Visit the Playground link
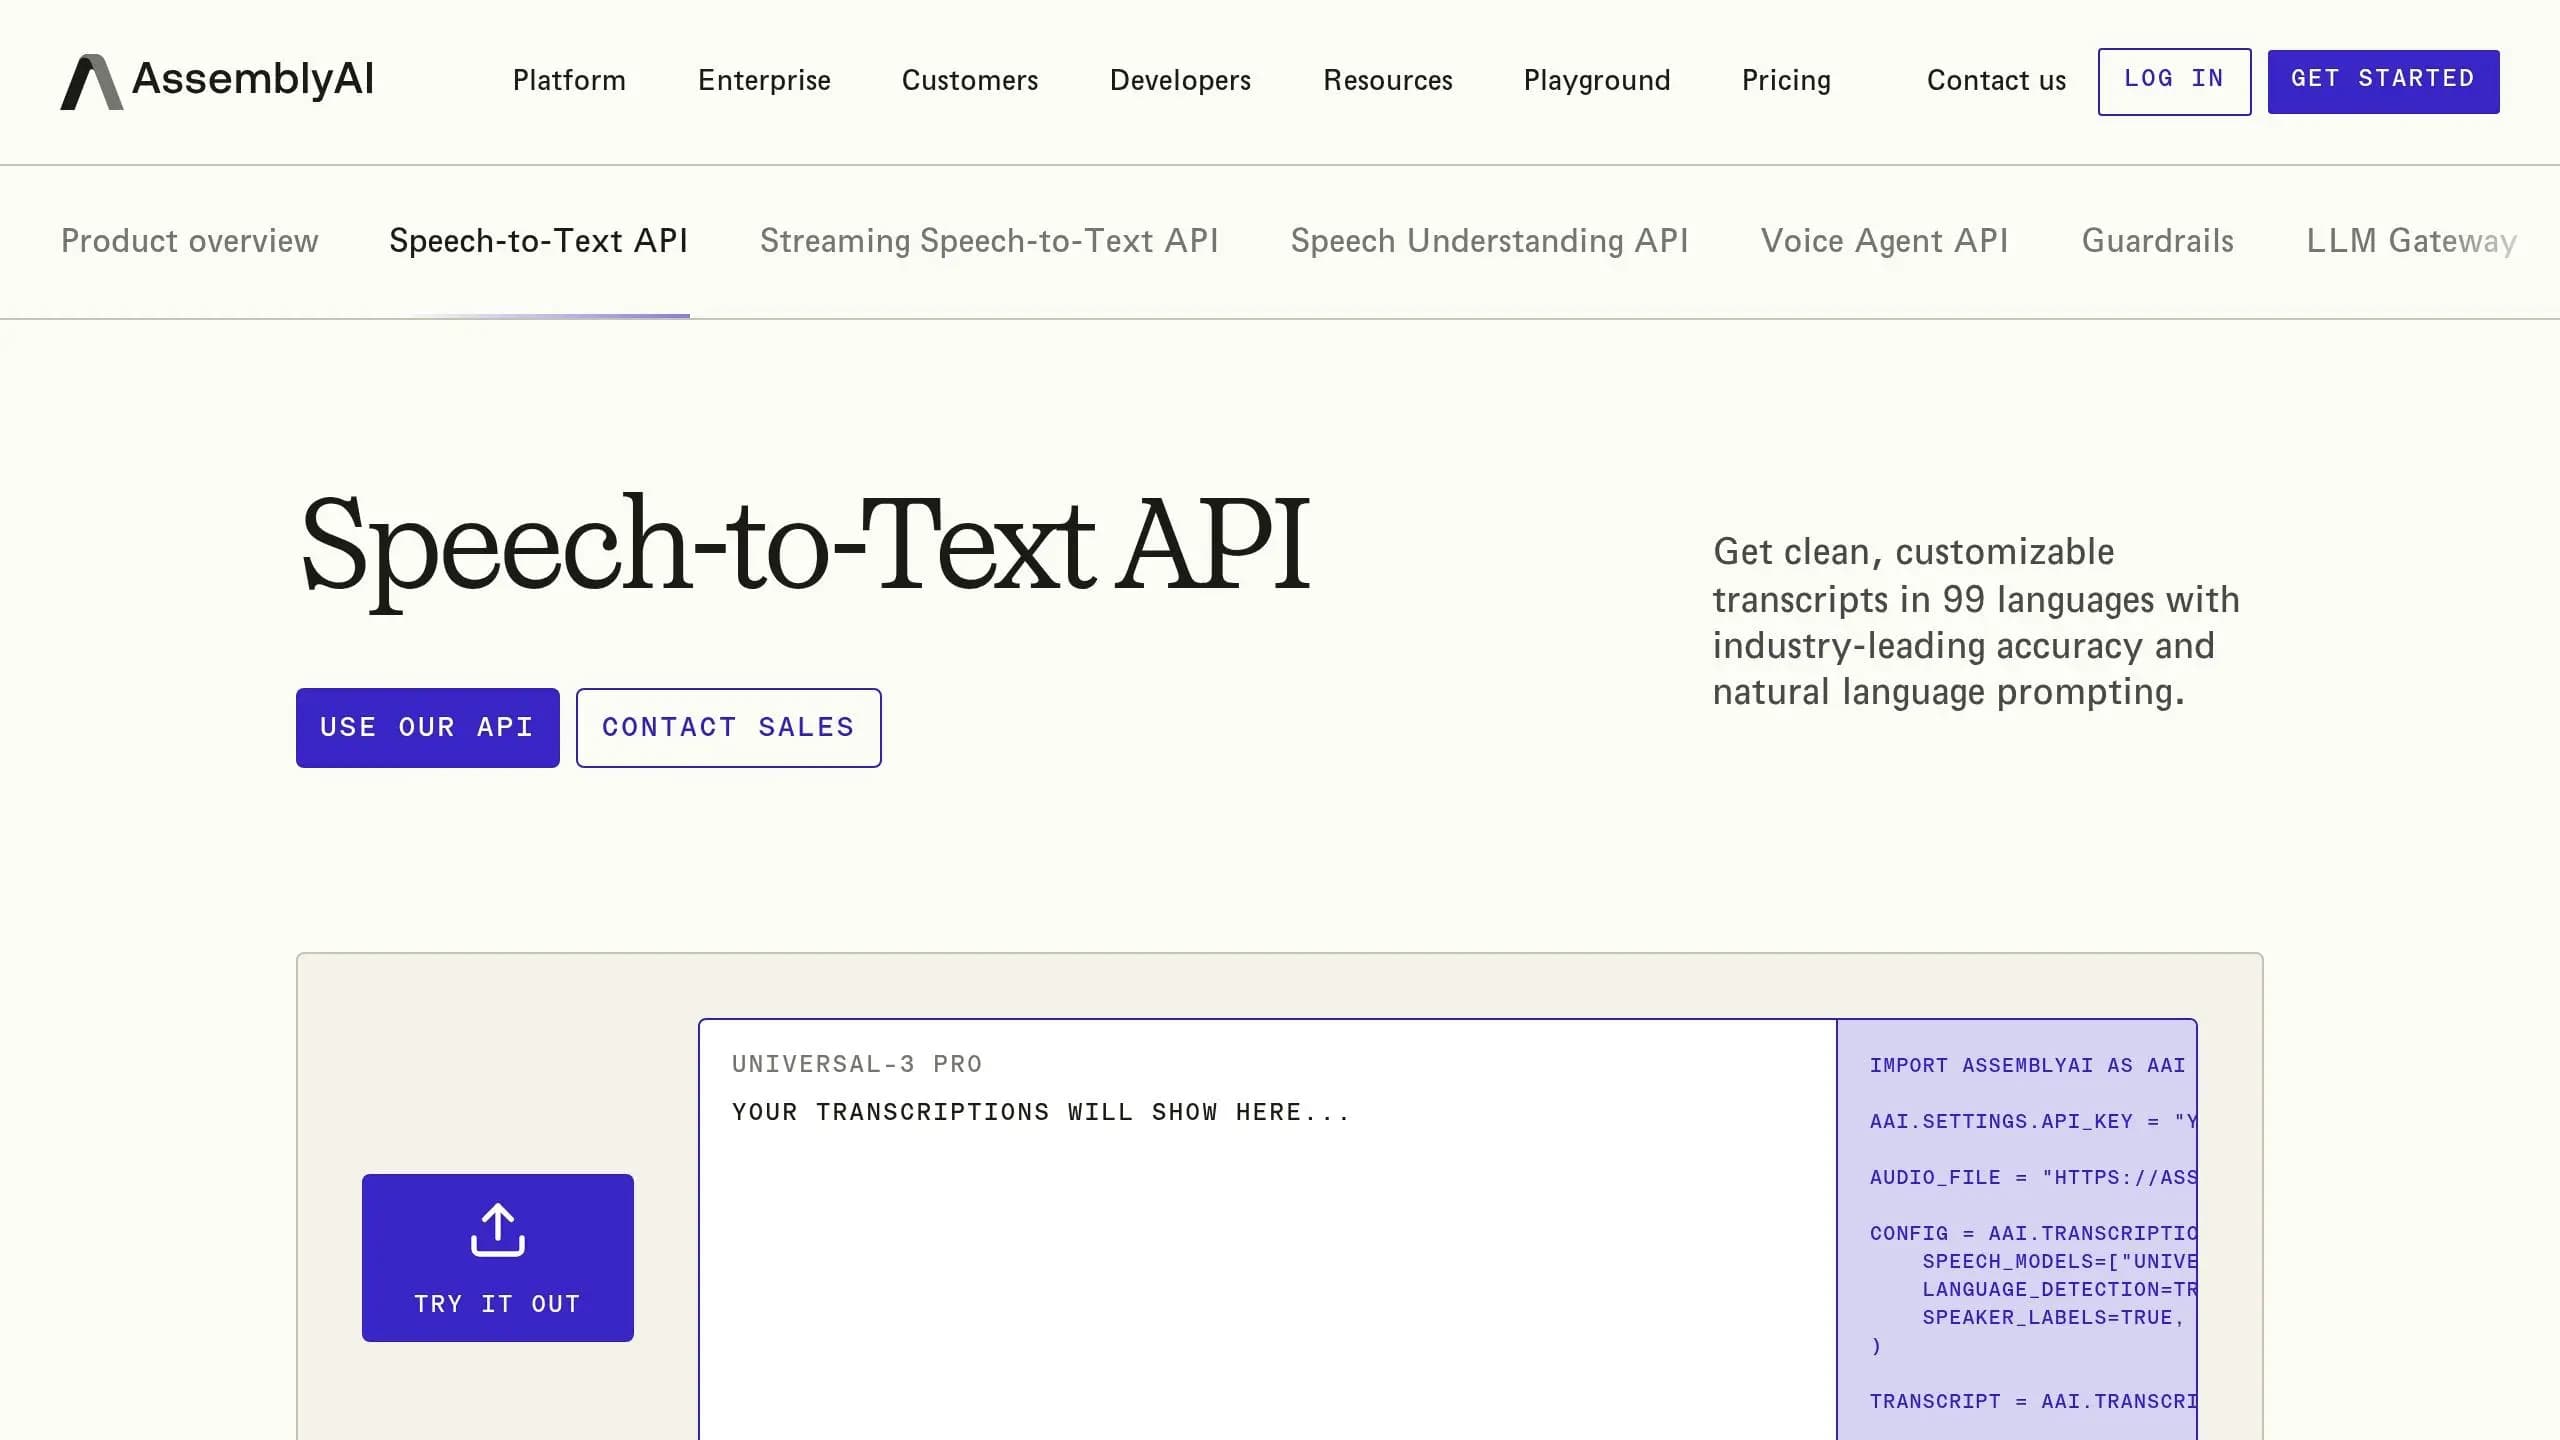 (1597, 80)
